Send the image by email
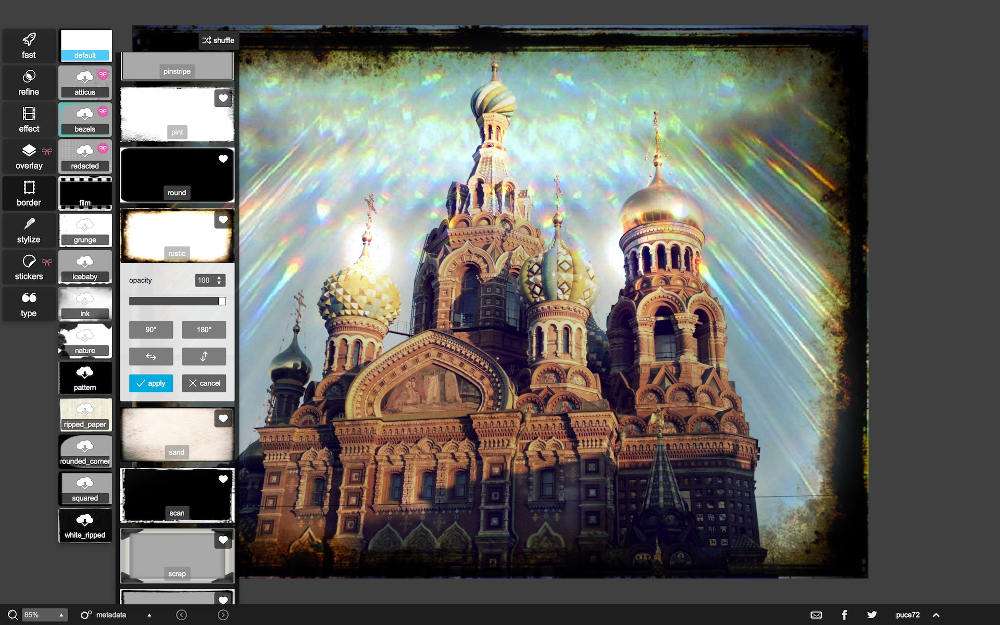This screenshot has height=625, width=1000. [x=816, y=615]
